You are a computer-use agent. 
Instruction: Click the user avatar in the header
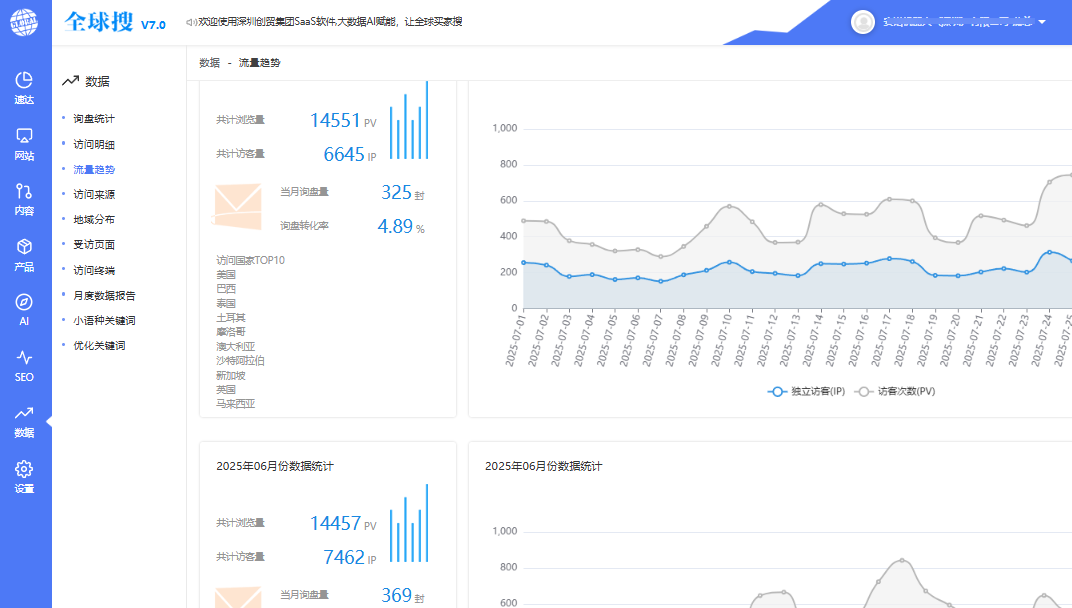point(862,22)
